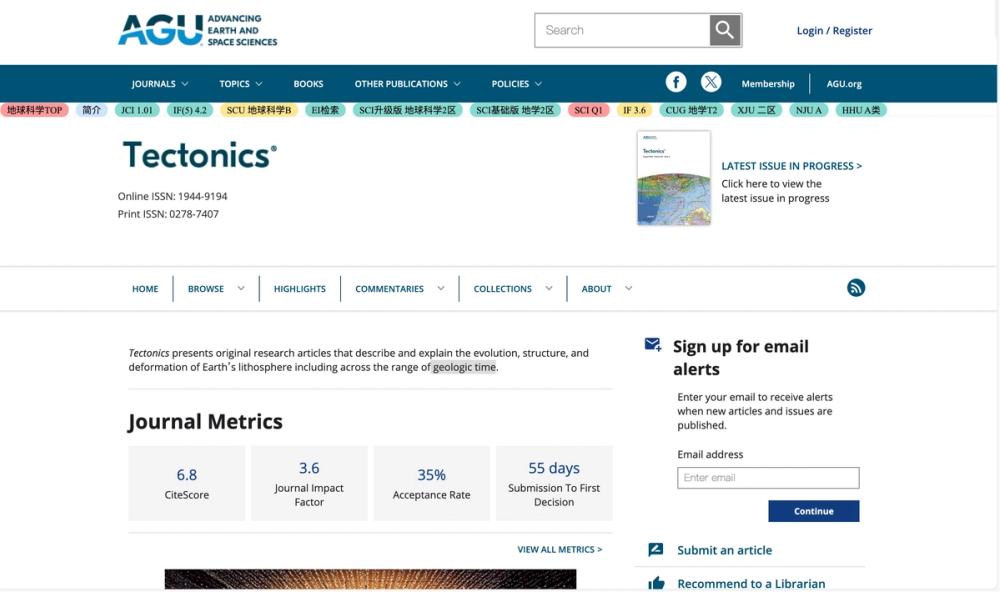Click the Continue button
The image size is (1000, 592).
pos(813,511)
